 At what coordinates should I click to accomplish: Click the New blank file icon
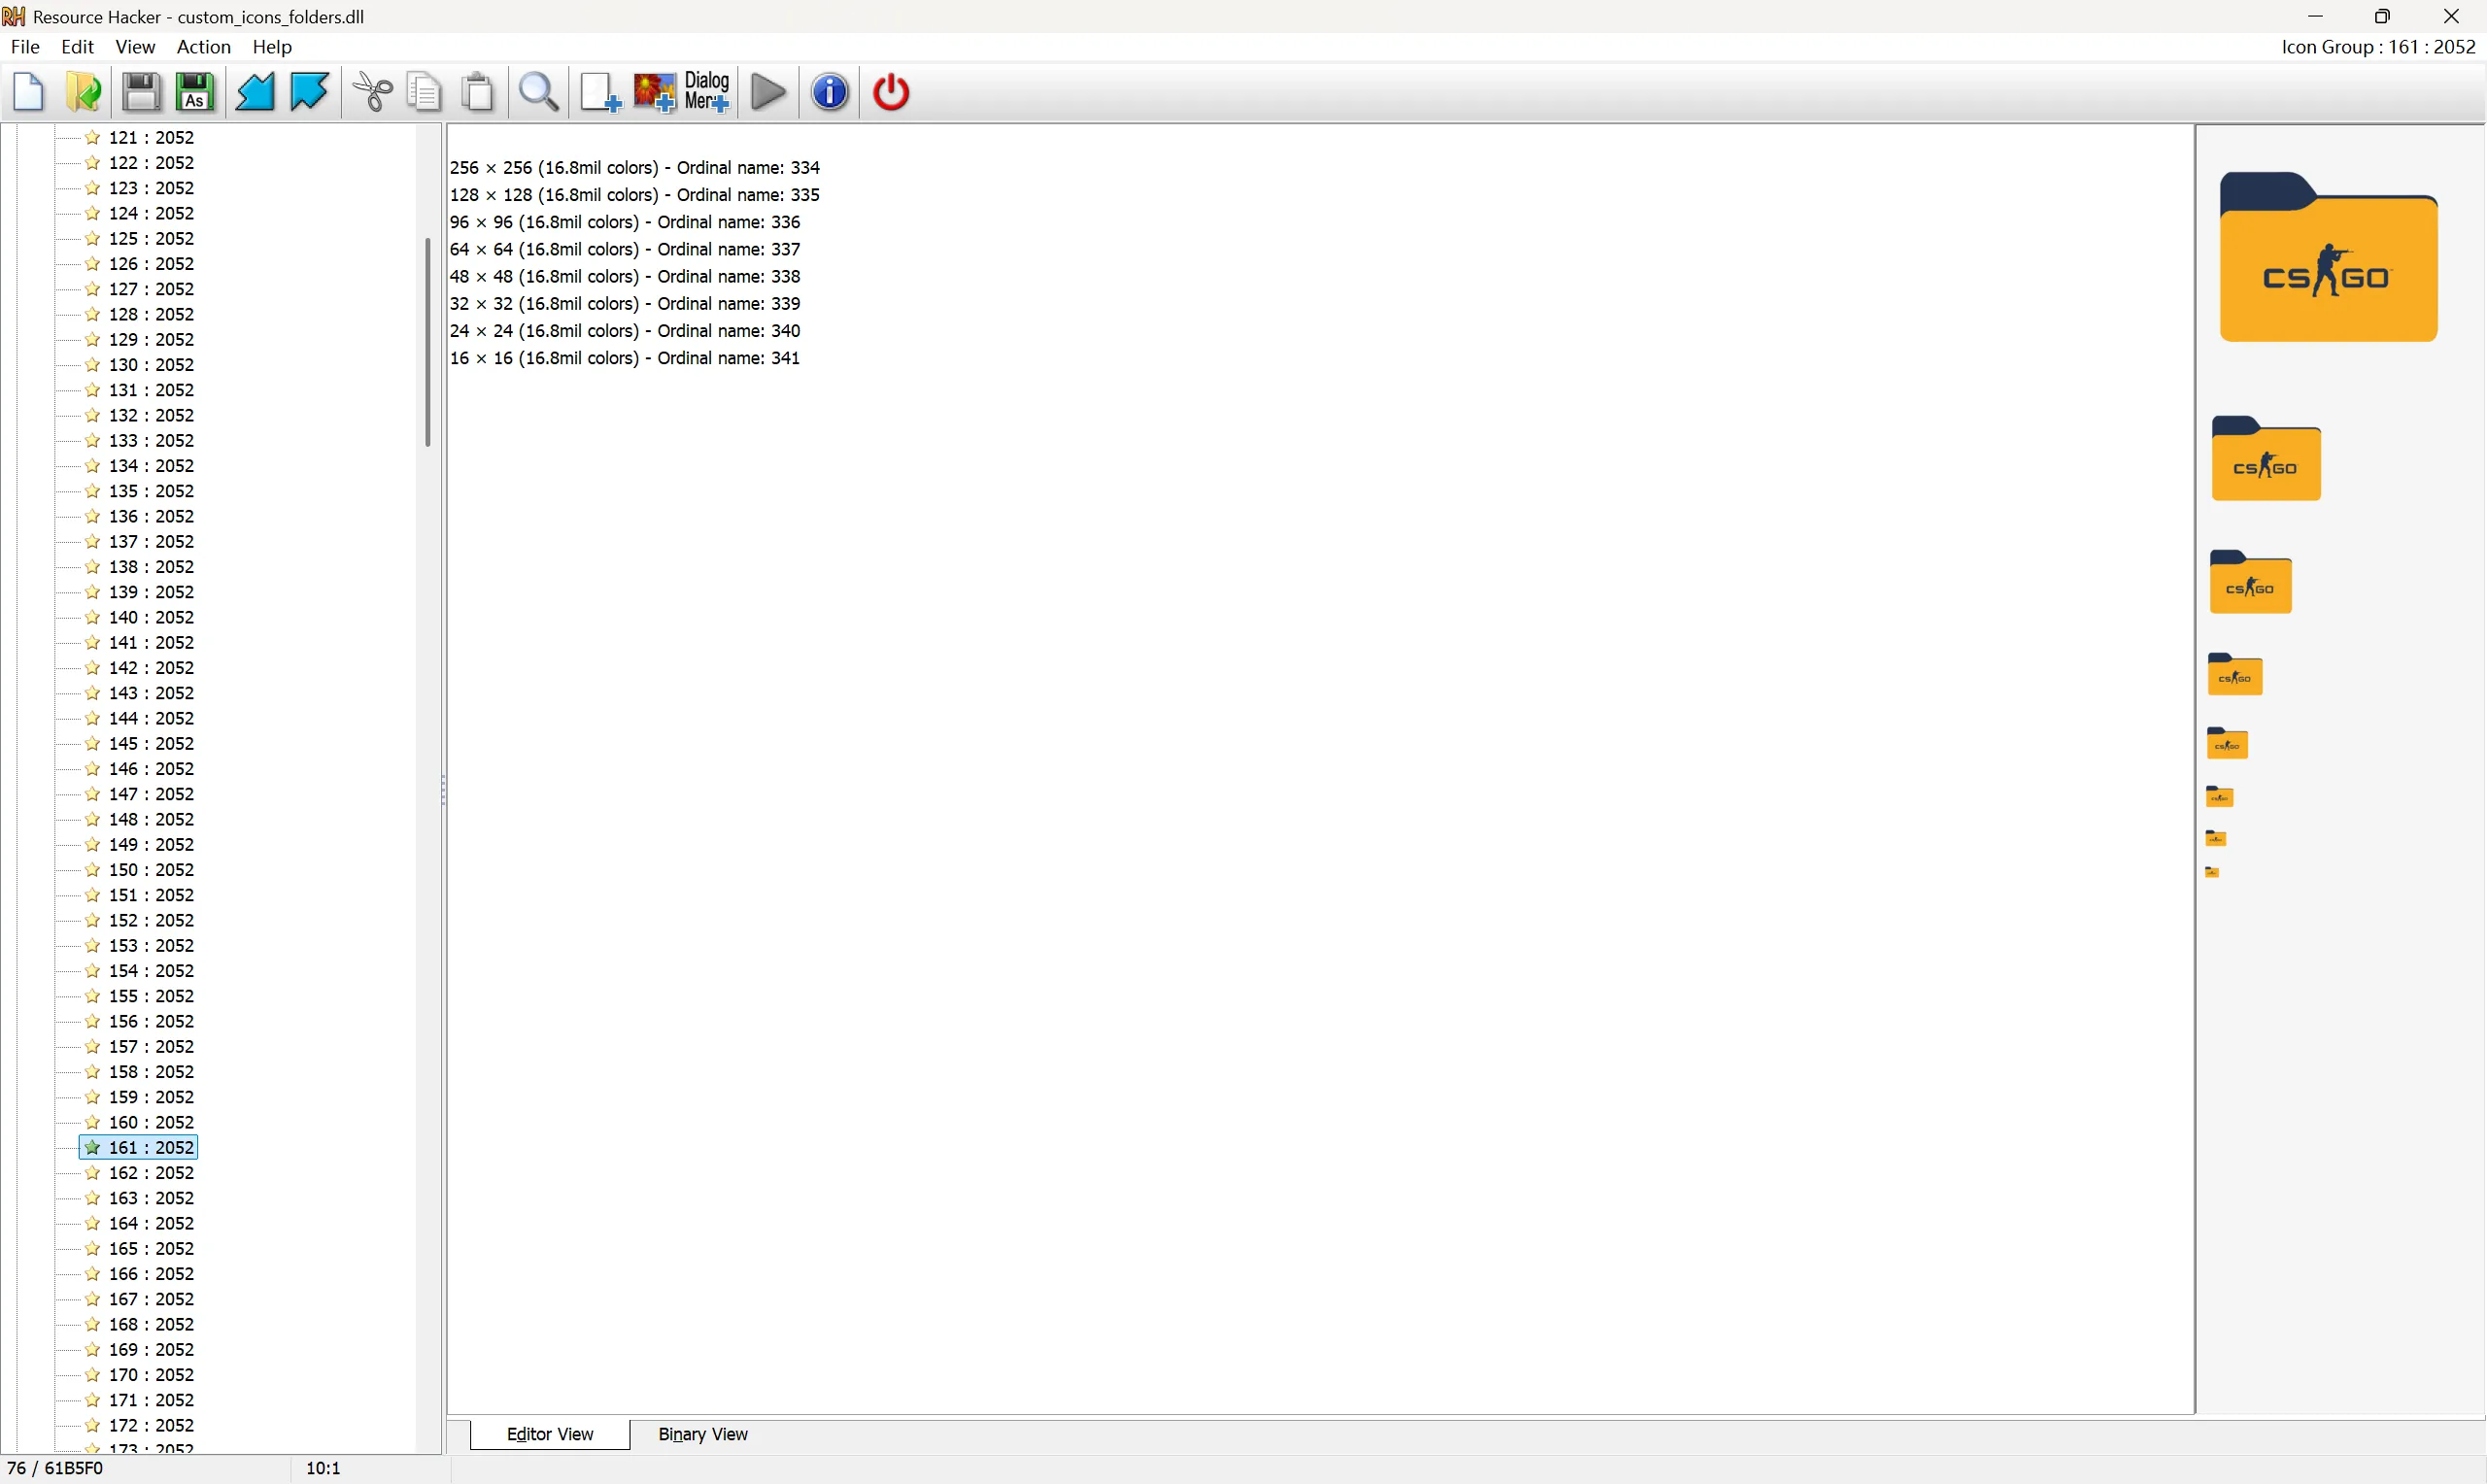[29, 92]
